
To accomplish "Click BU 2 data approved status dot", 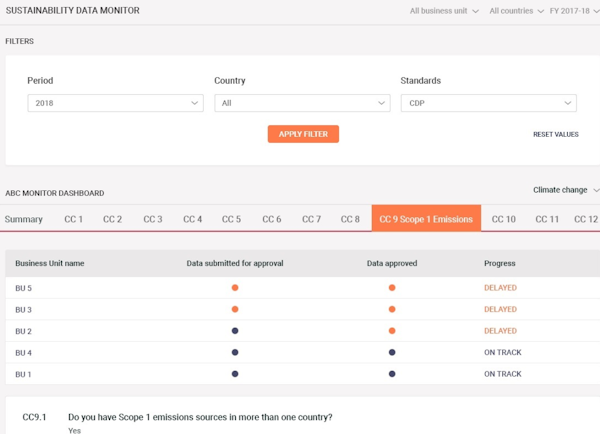I will [x=392, y=331].
